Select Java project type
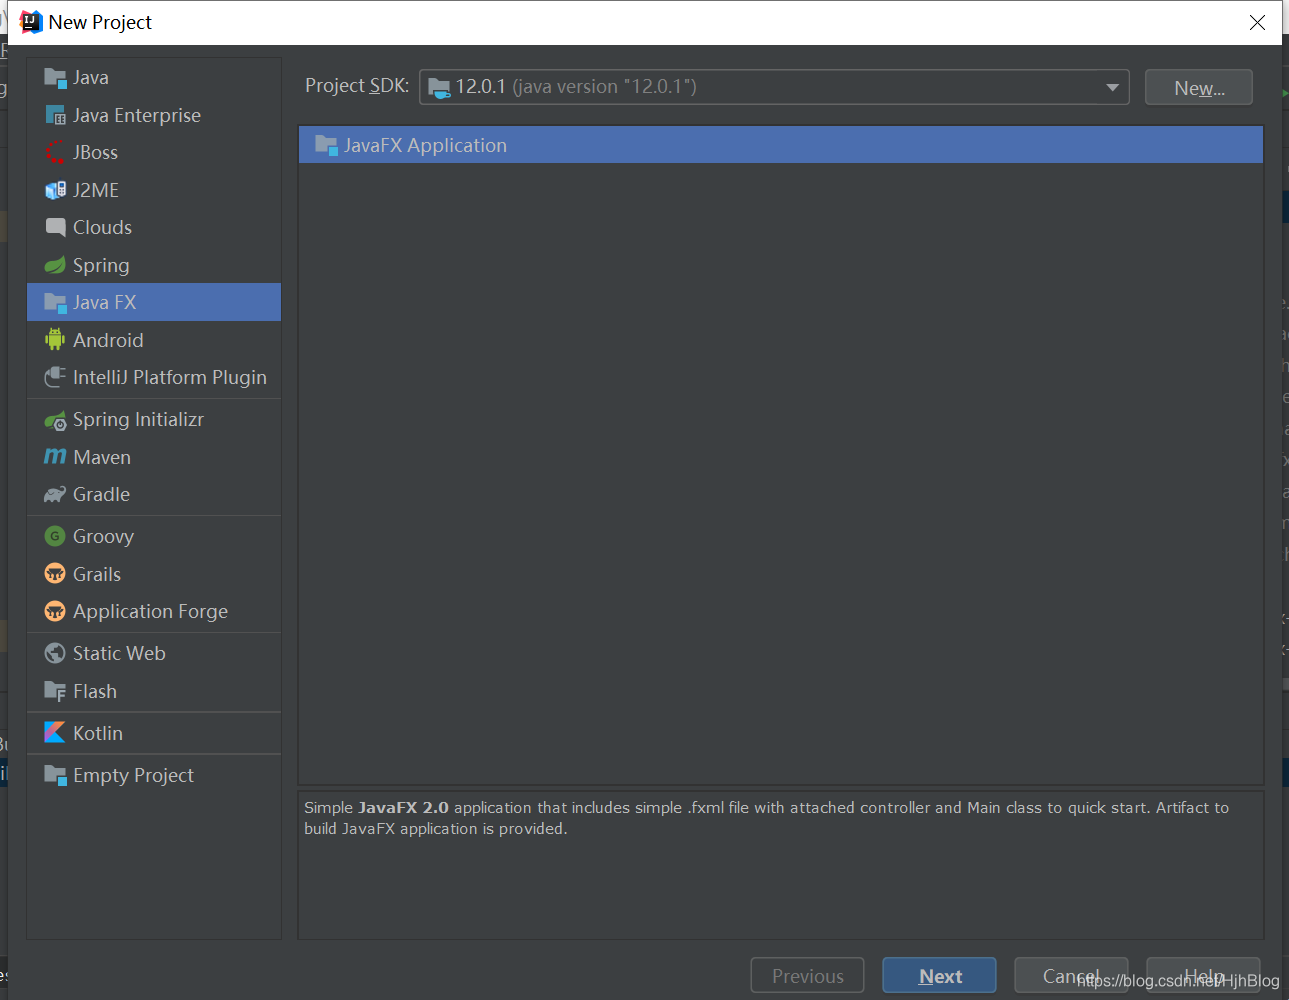 154,78
